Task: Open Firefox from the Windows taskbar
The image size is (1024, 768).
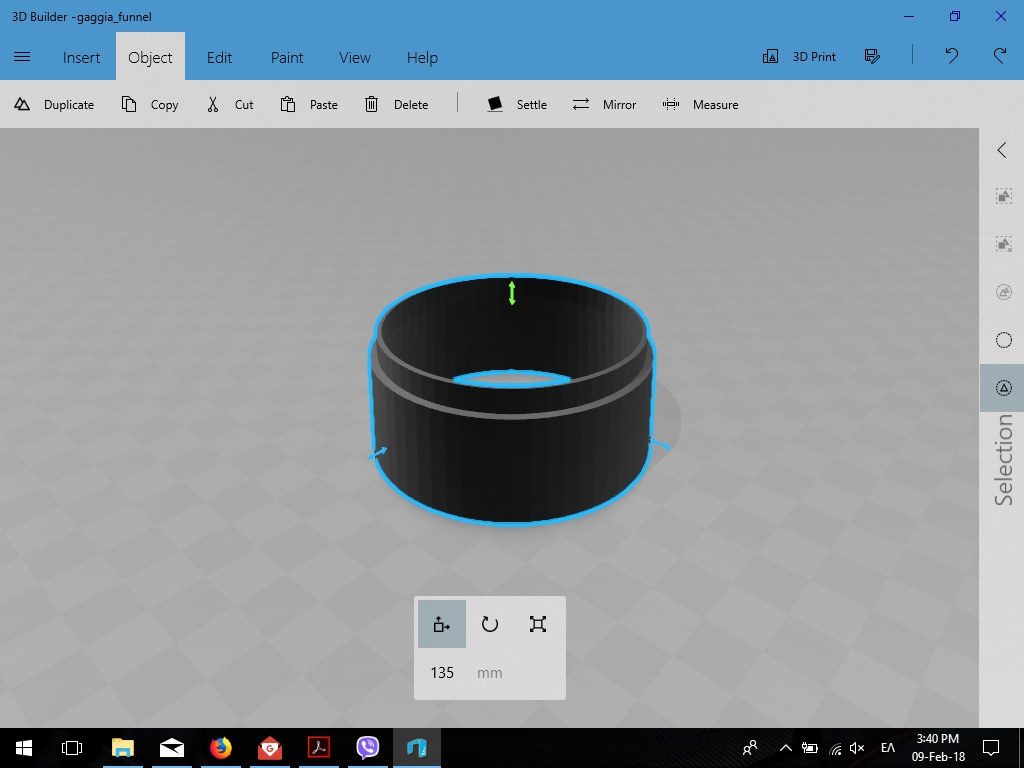Action: (x=220, y=747)
